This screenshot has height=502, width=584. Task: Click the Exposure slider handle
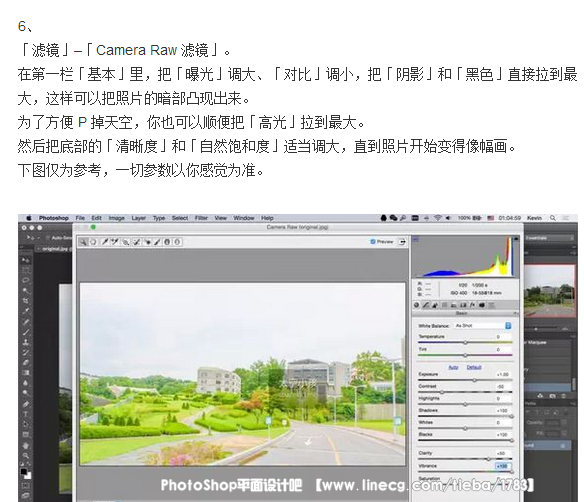(474, 380)
